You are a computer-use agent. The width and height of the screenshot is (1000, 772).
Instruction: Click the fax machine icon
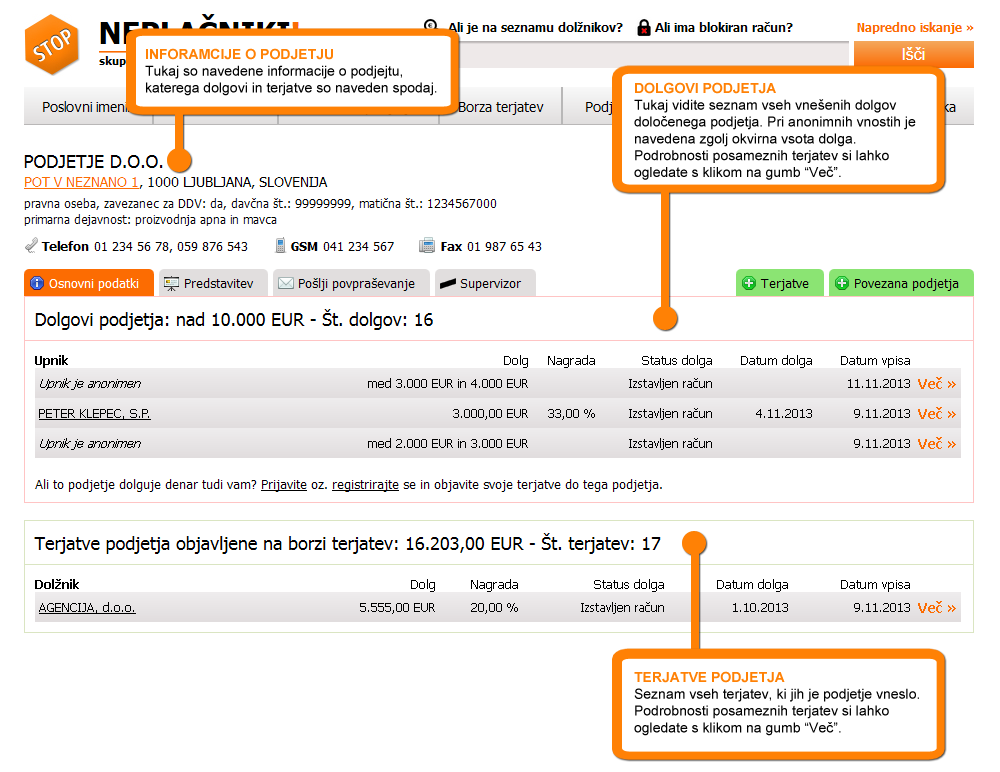427,246
